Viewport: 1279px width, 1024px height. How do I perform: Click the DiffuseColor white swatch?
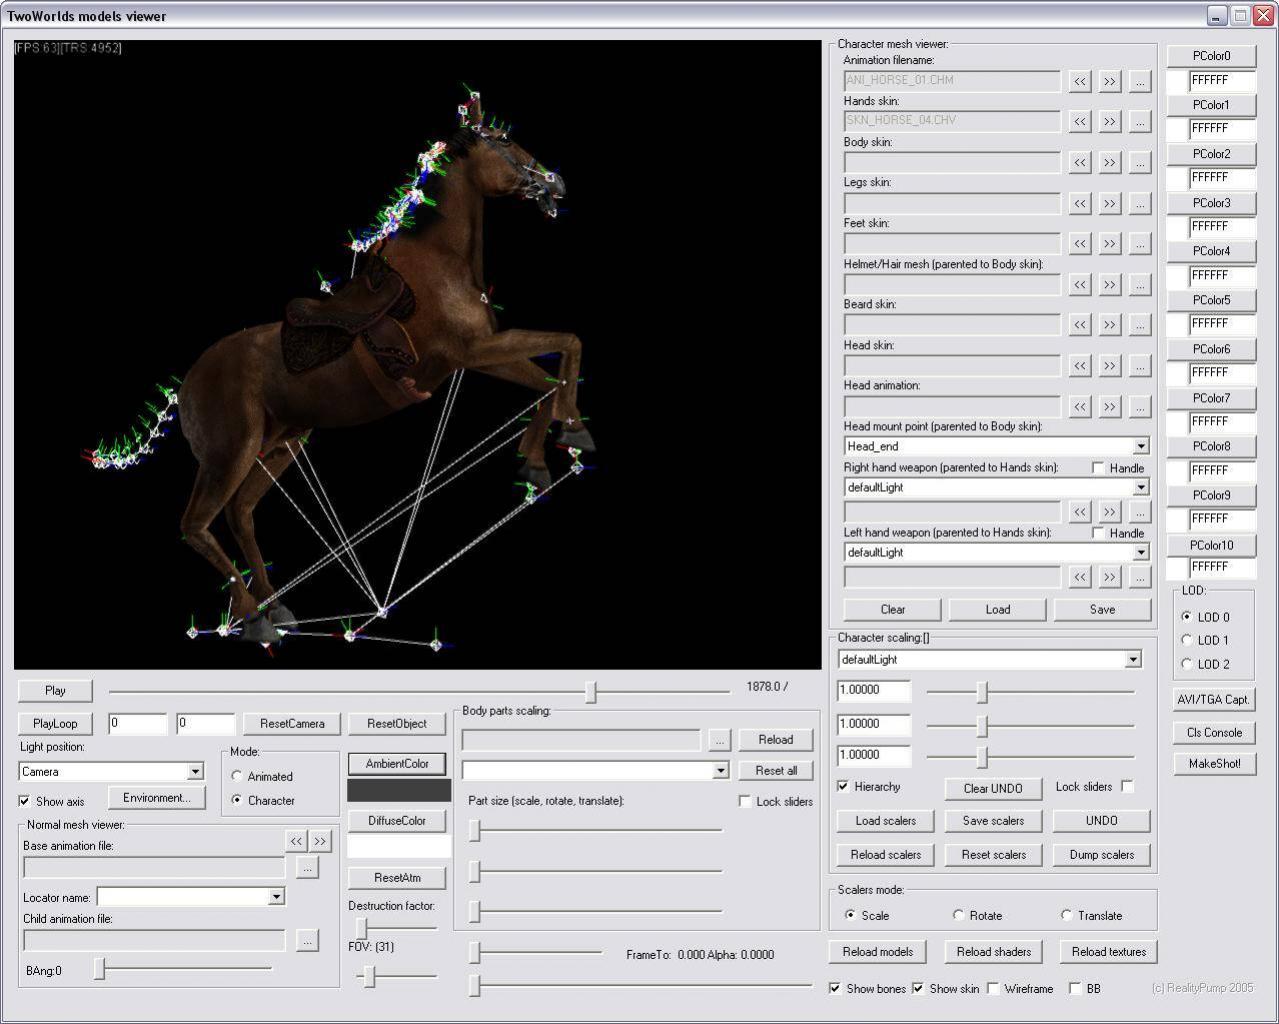click(399, 847)
